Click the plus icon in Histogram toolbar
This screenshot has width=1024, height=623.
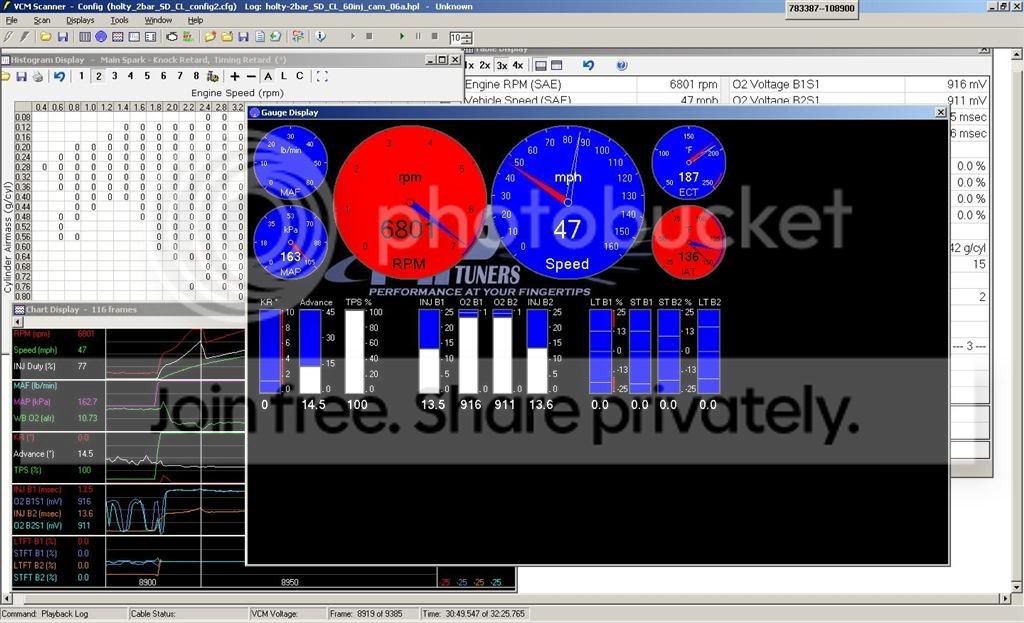point(234,76)
